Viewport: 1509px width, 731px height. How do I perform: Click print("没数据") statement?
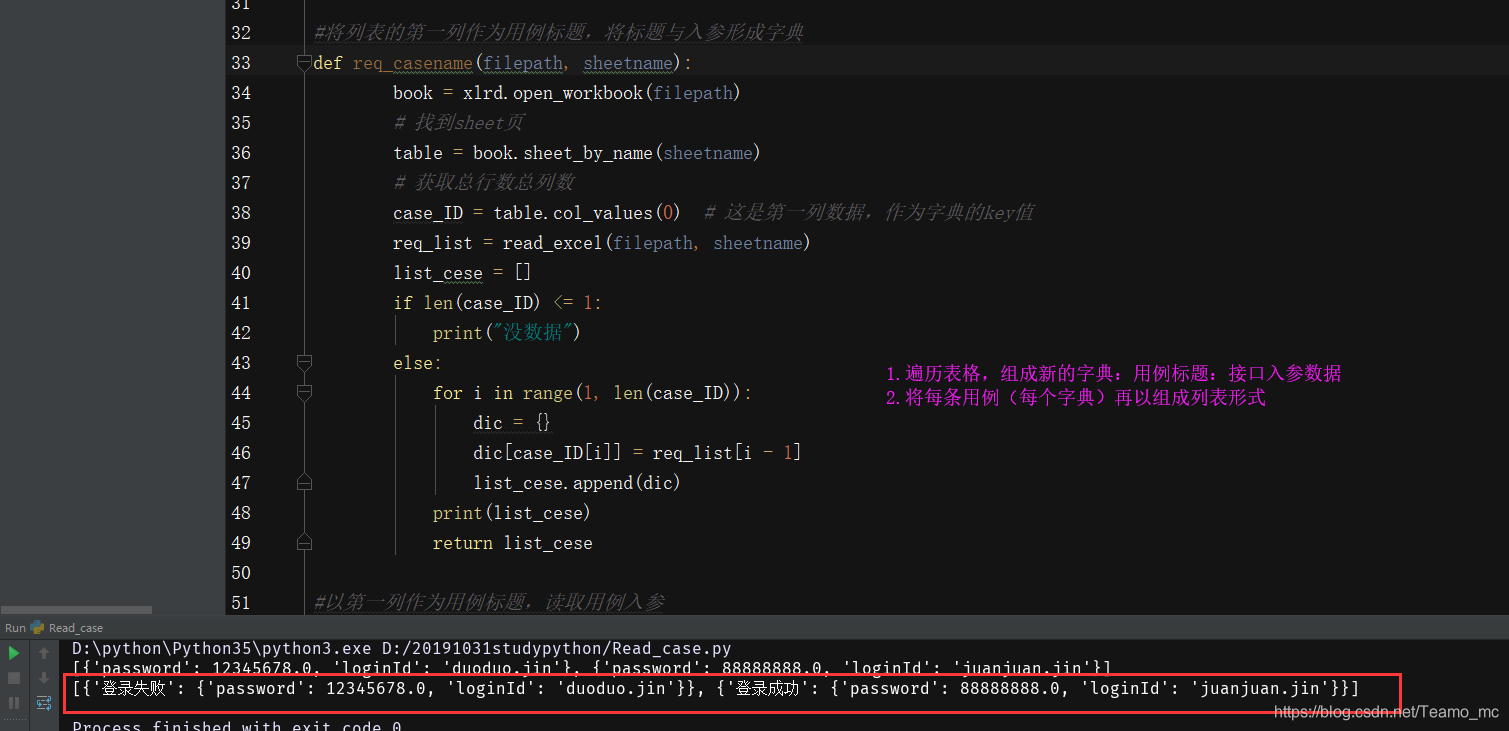tap(507, 333)
